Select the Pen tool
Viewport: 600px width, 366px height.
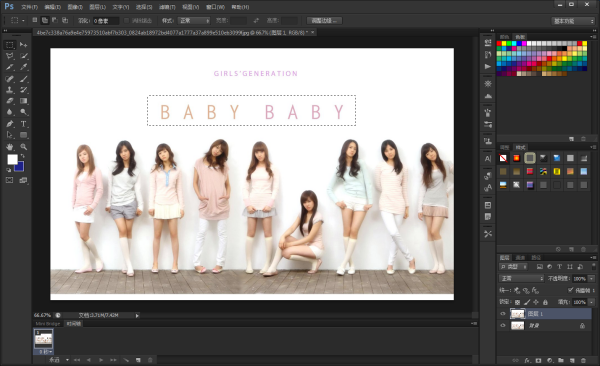click(10, 124)
